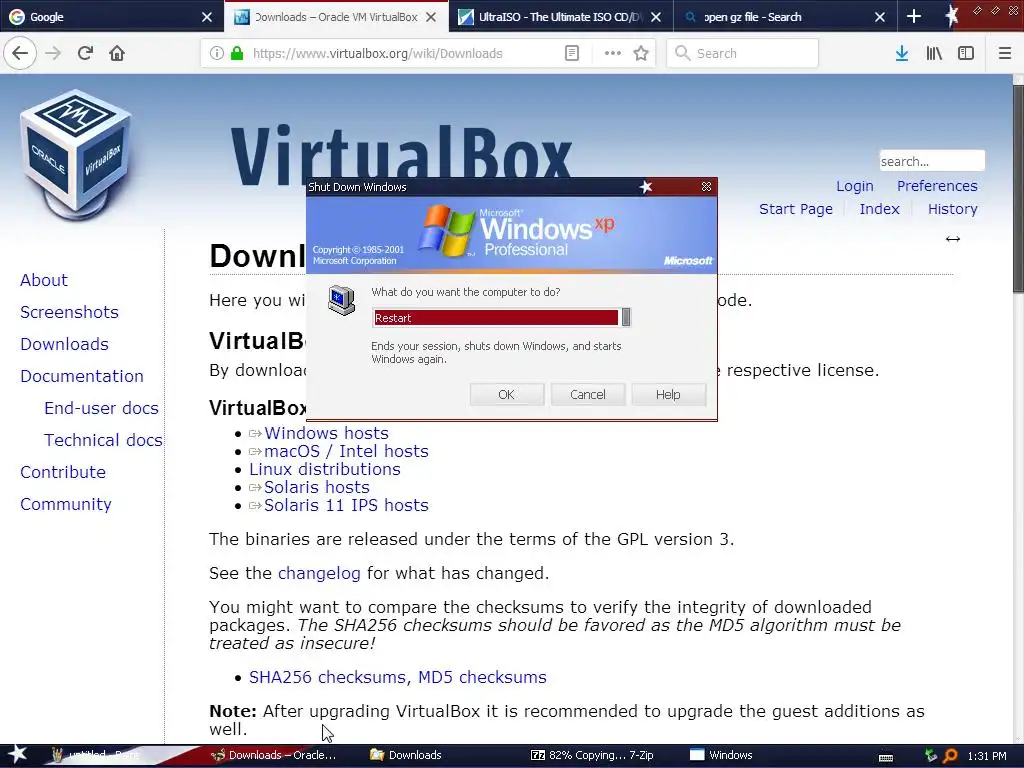Open the Community sidebar link
The image size is (1024, 768).
tap(65, 504)
